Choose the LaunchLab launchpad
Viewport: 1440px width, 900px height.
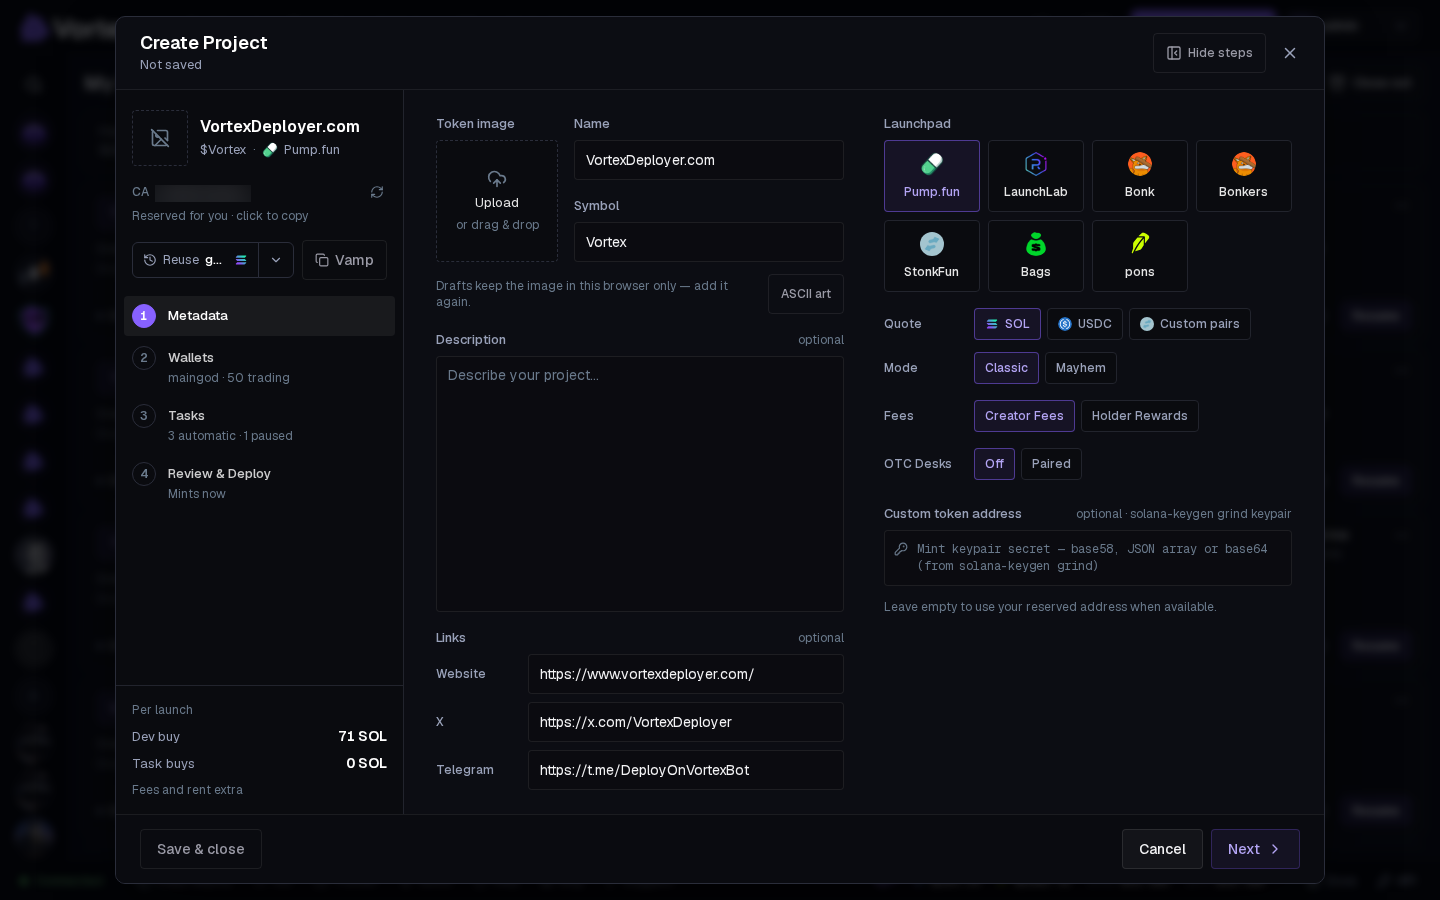coord(1035,176)
